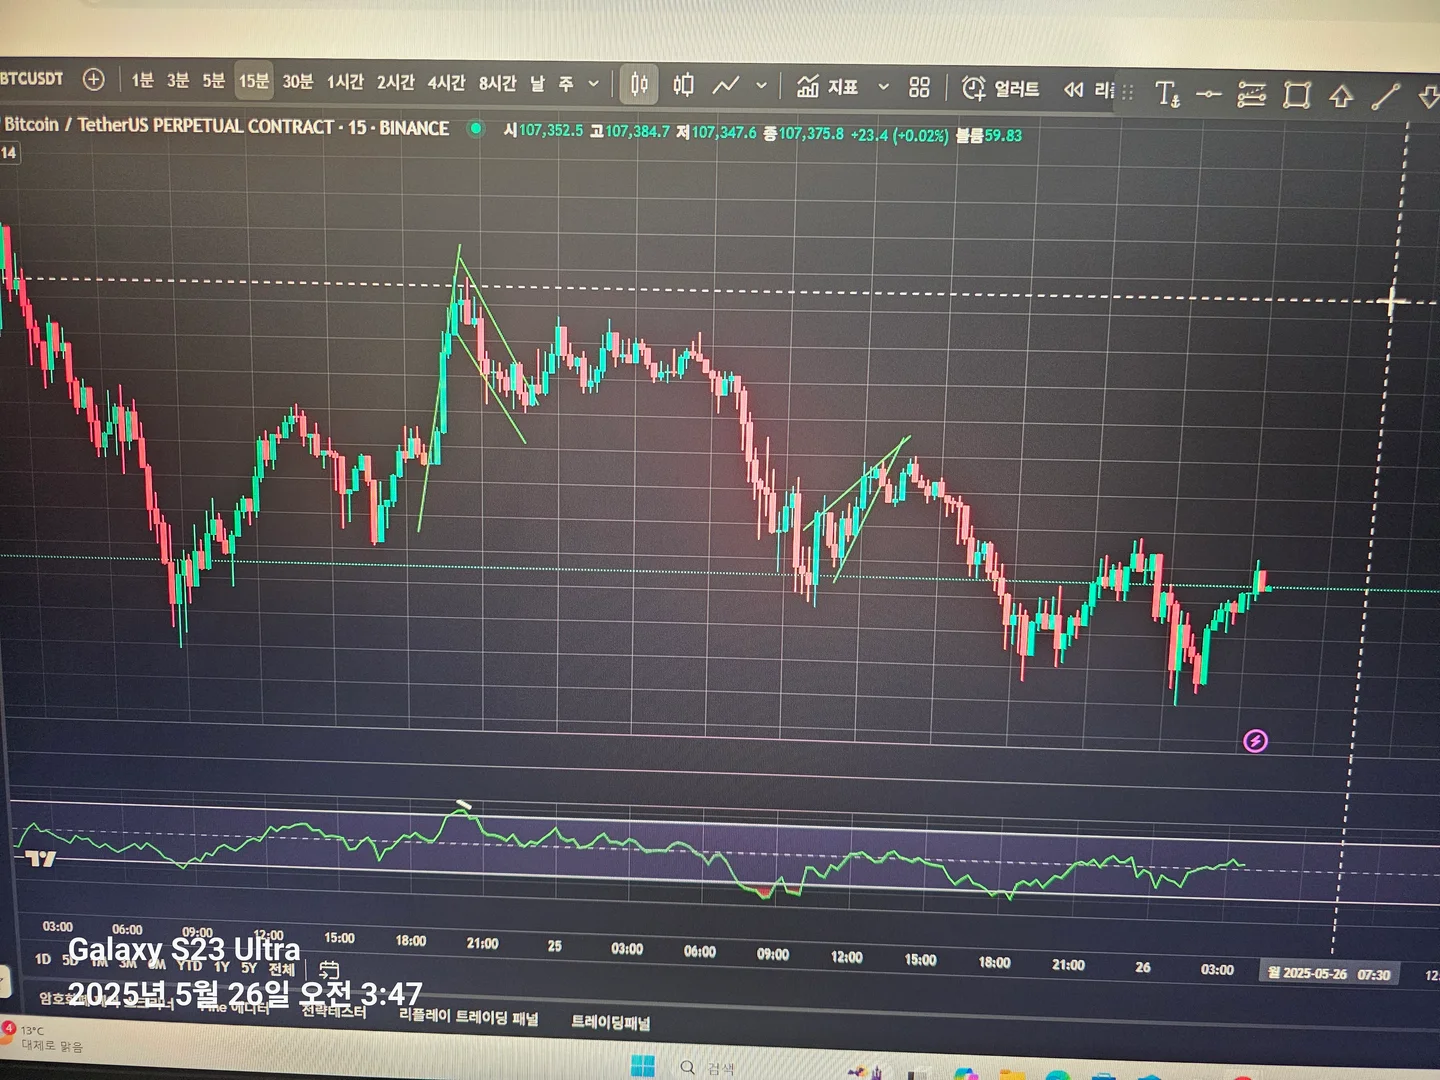Click the go-to-date calendar icon
The height and width of the screenshot is (1080, 1440).
(x=329, y=969)
